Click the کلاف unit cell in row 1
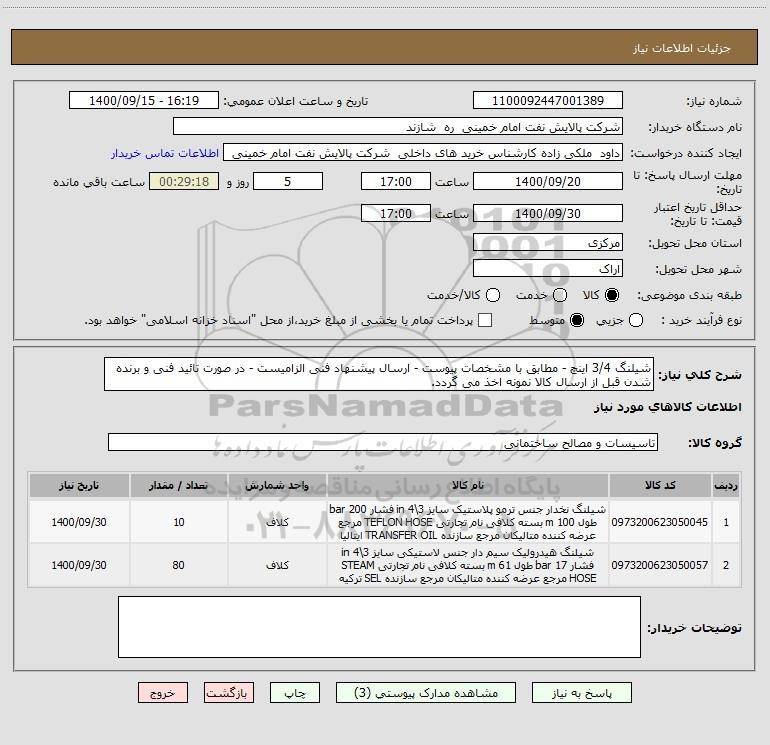 click(x=277, y=522)
